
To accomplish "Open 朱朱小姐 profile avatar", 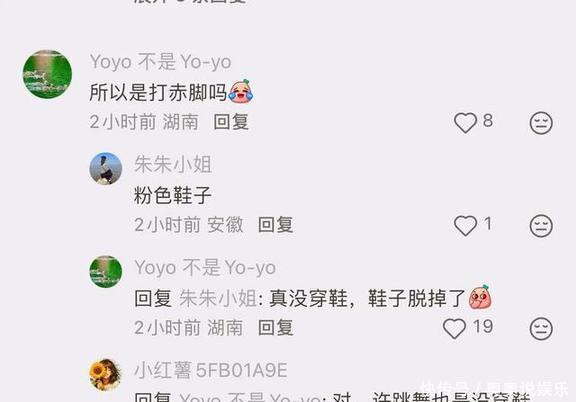I will [106, 168].
